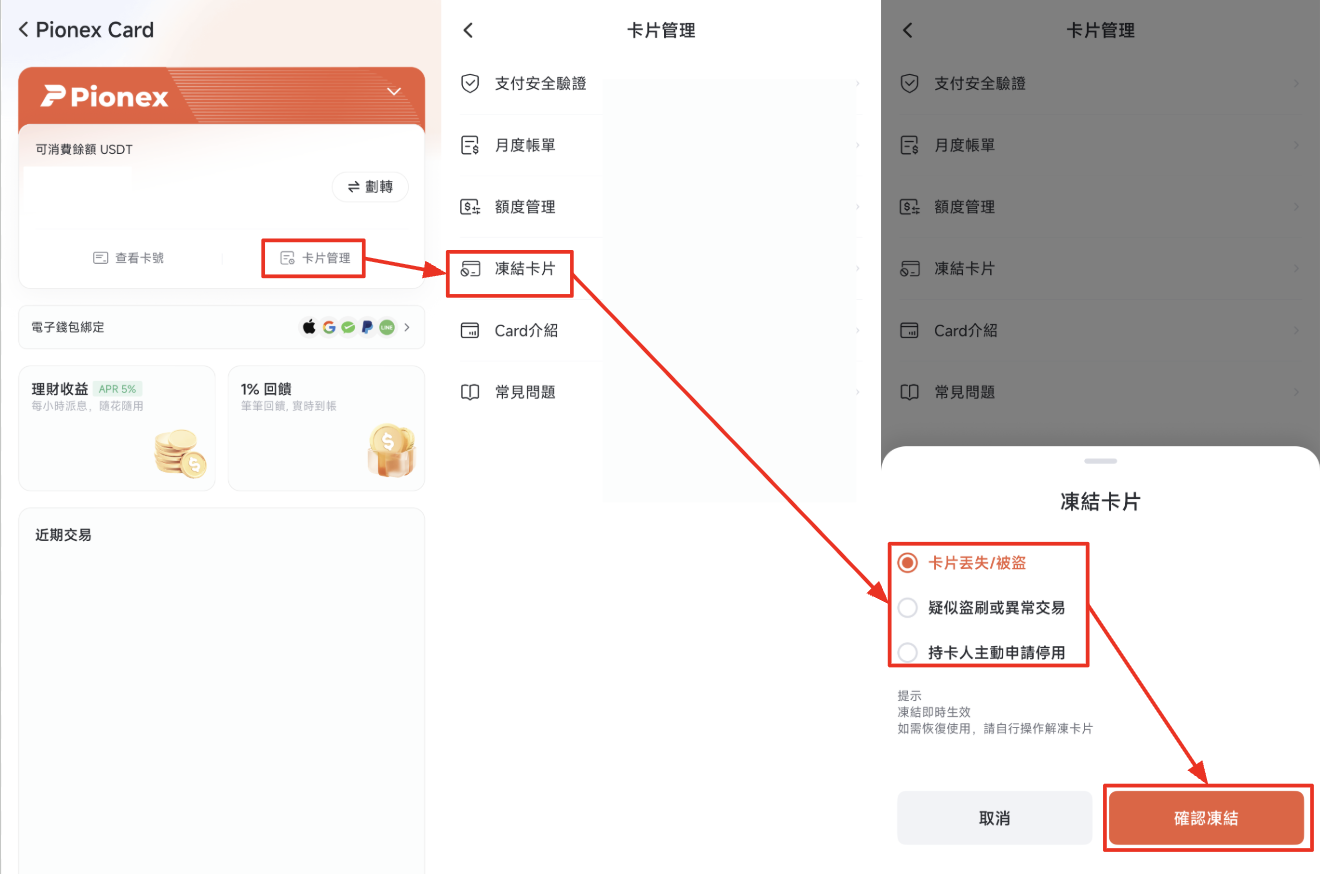Expand the 常見問題 chevron in middle panel
This screenshot has width=1320, height=874.
tap(858, 392)
